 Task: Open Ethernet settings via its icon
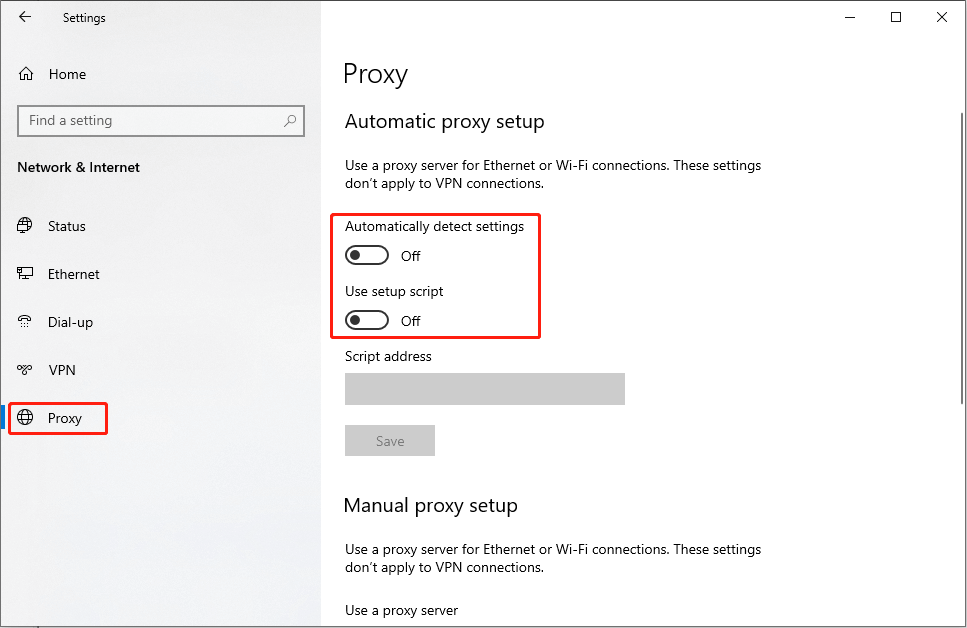24,274
